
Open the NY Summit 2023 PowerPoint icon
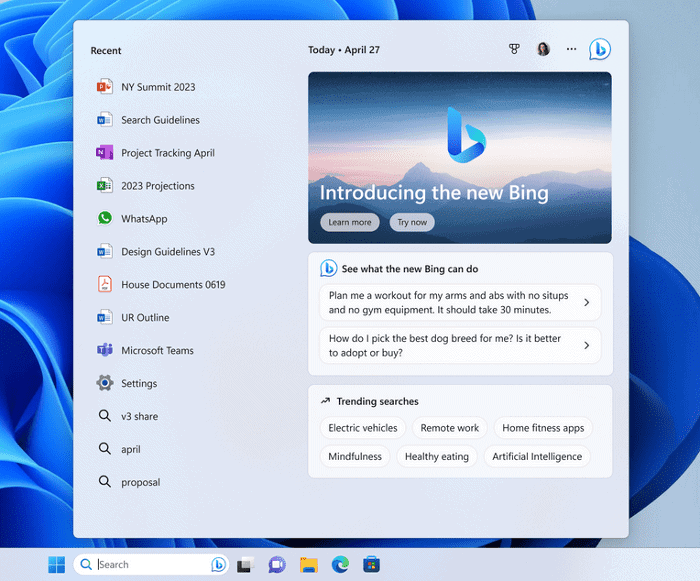click(x=104, y=87)
